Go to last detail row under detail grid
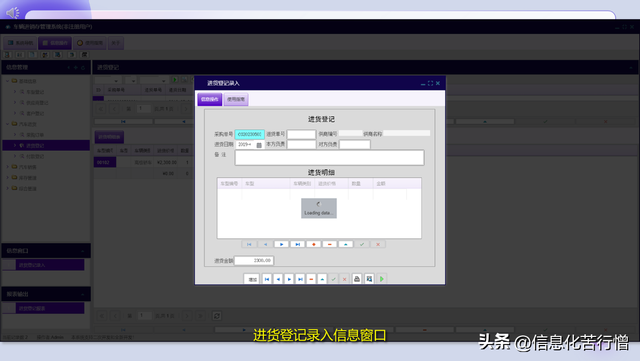 point(298,244)
